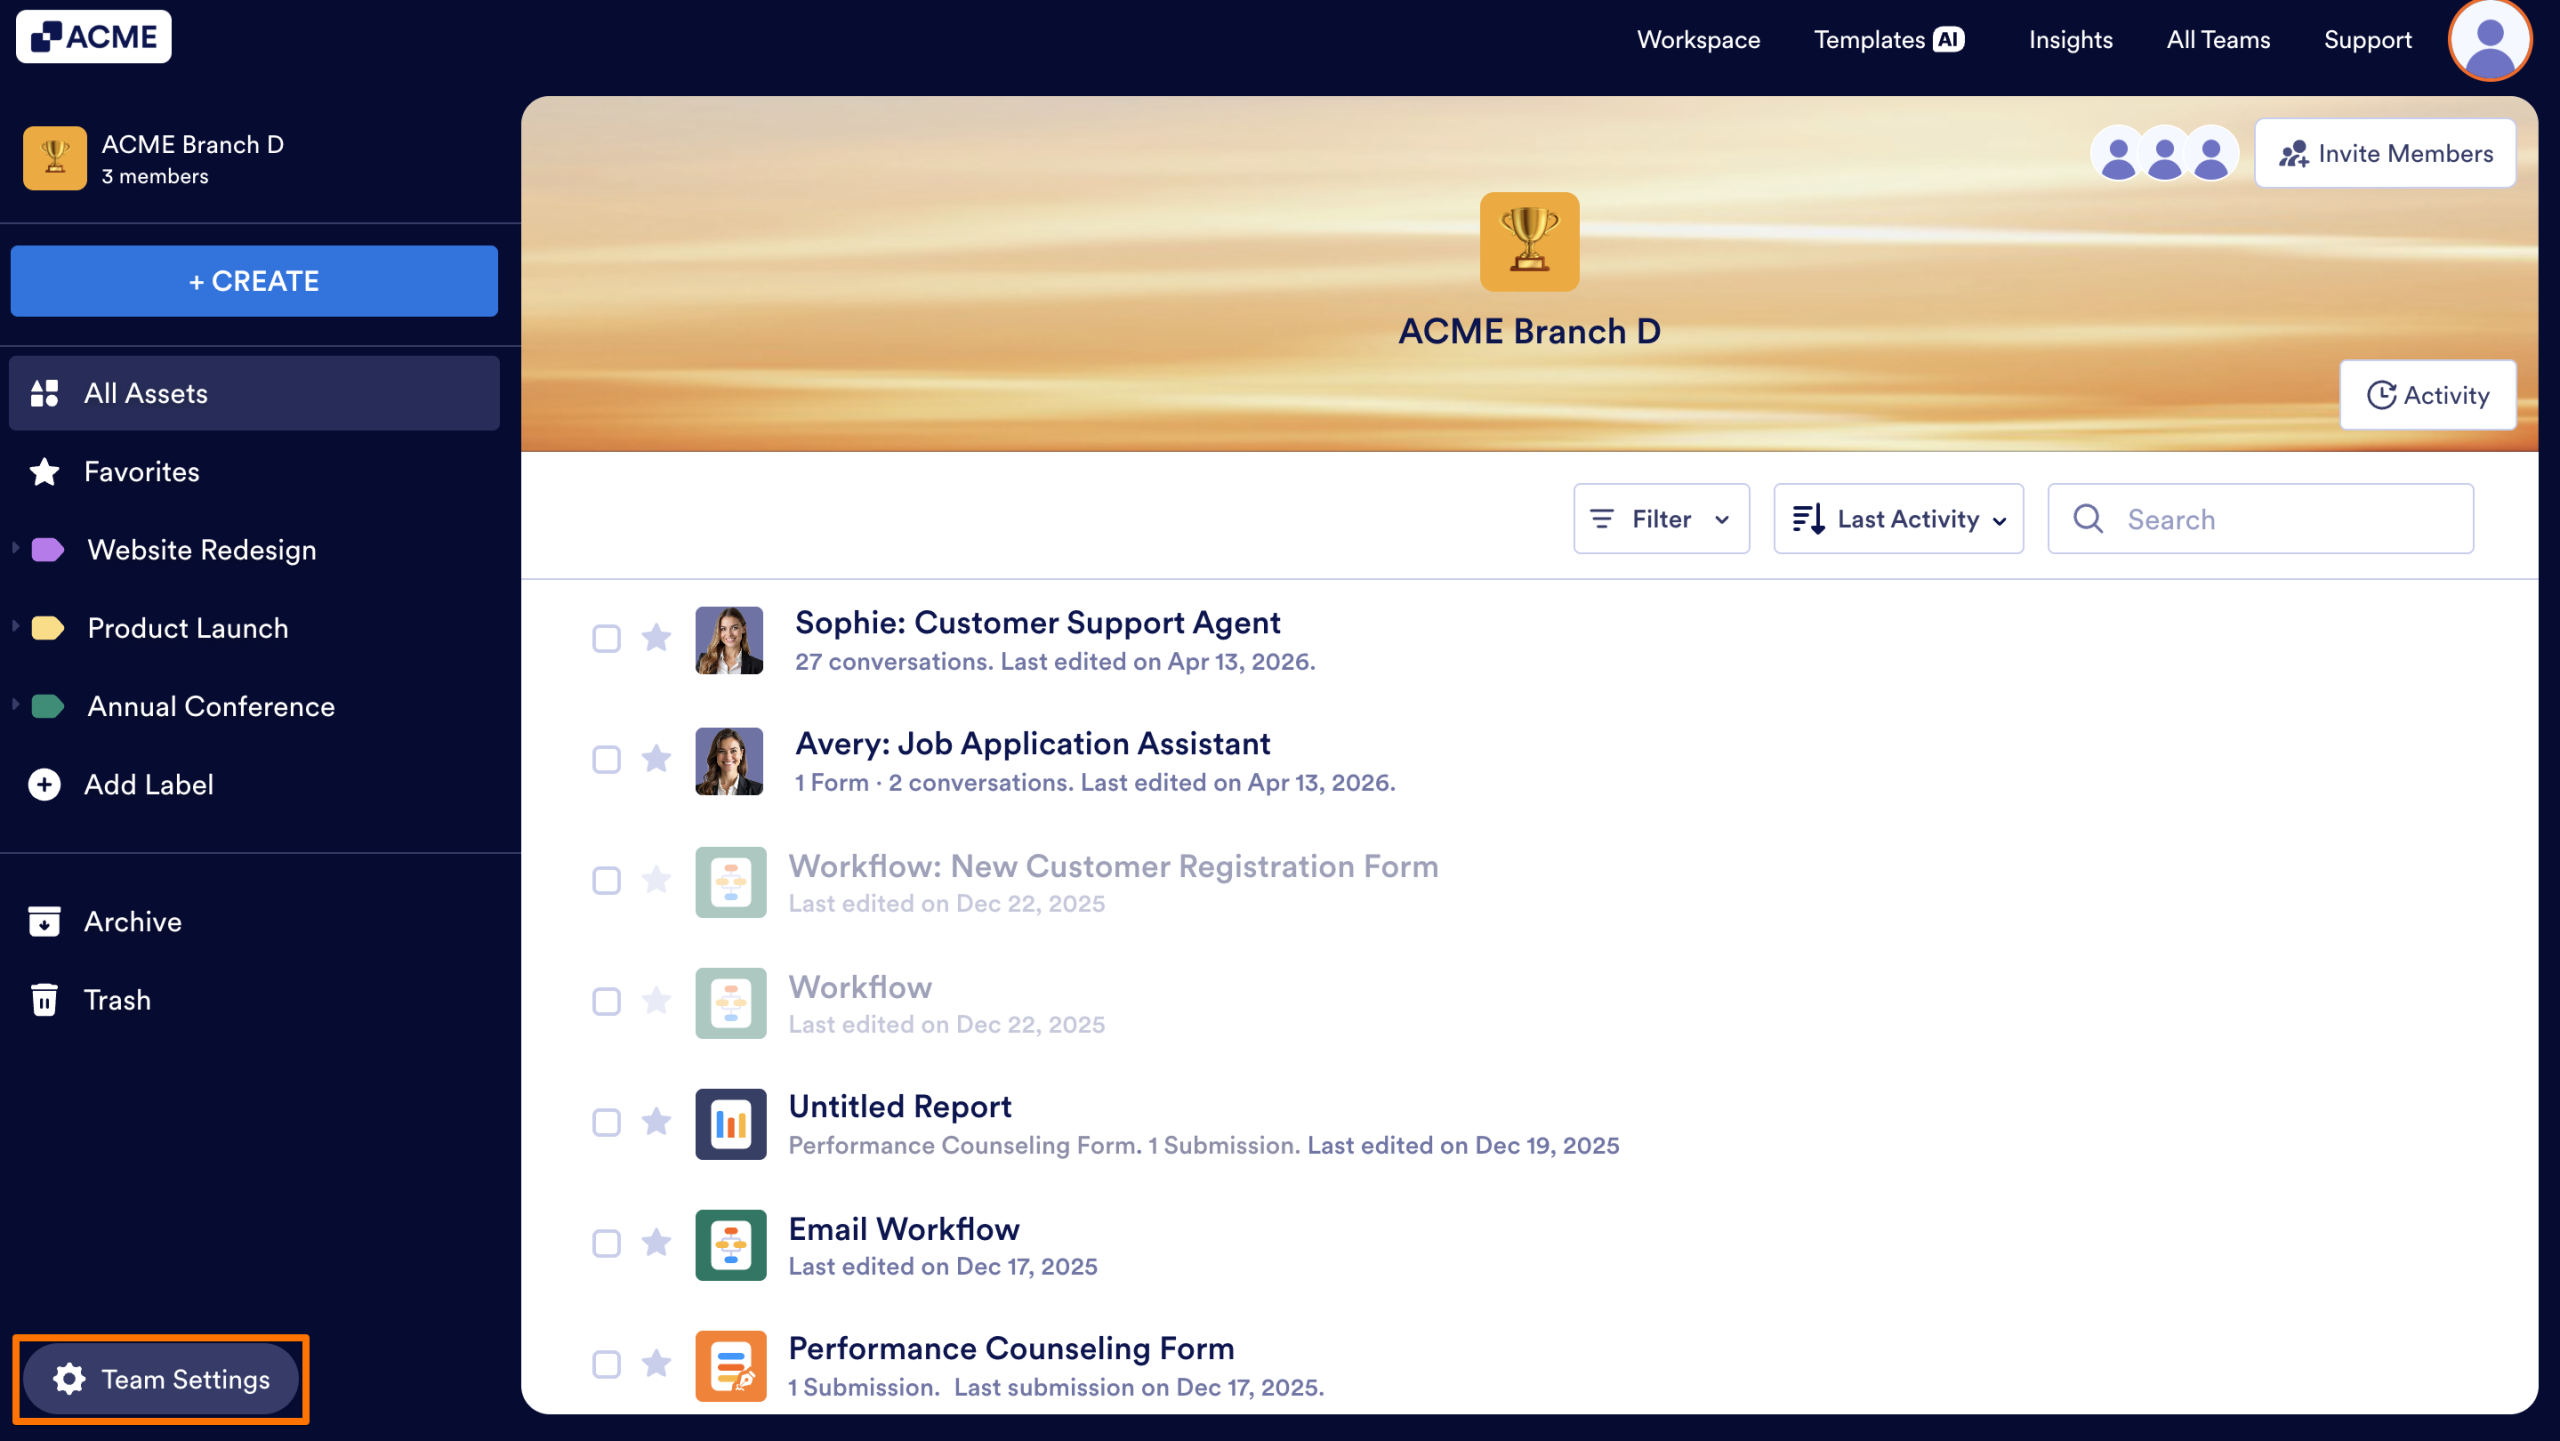Favorite Avery: Job Application Assistant
Image resolution: width=2560 pixels, height=1441 pixels.
pos(656,759)
